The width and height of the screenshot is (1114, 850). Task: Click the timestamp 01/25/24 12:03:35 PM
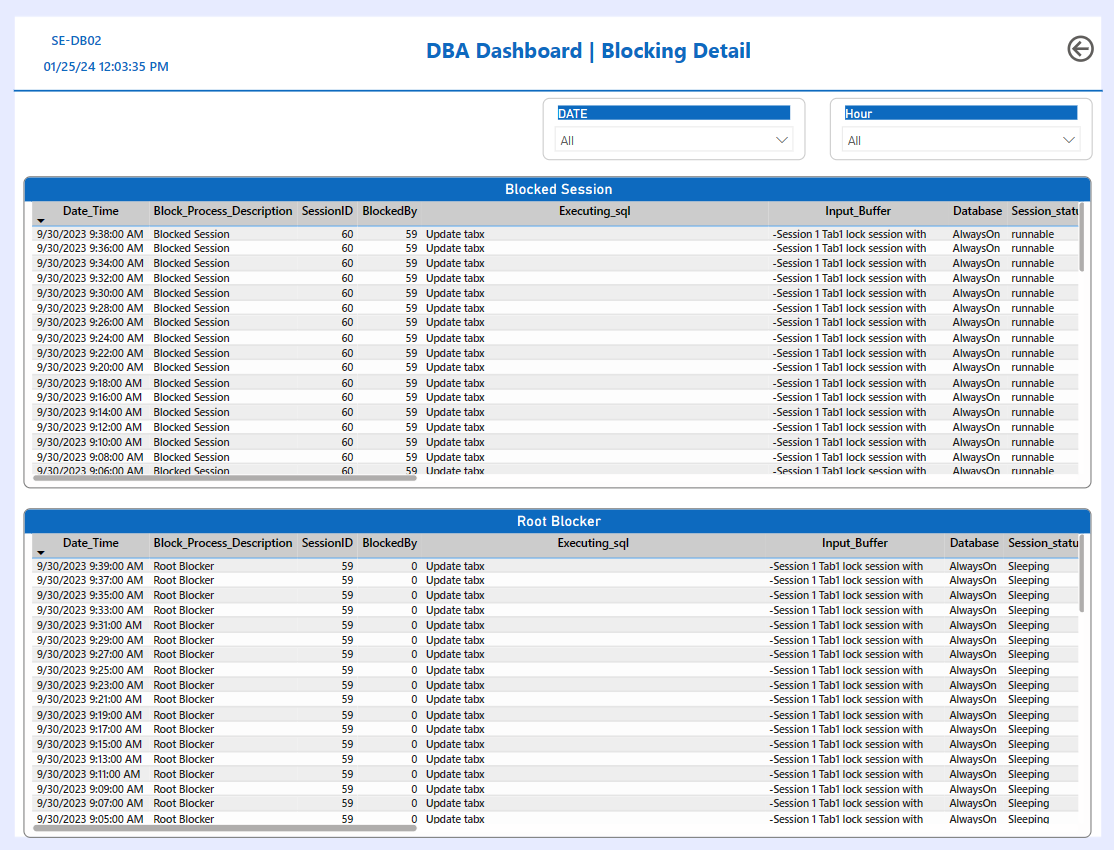(106, 67)
